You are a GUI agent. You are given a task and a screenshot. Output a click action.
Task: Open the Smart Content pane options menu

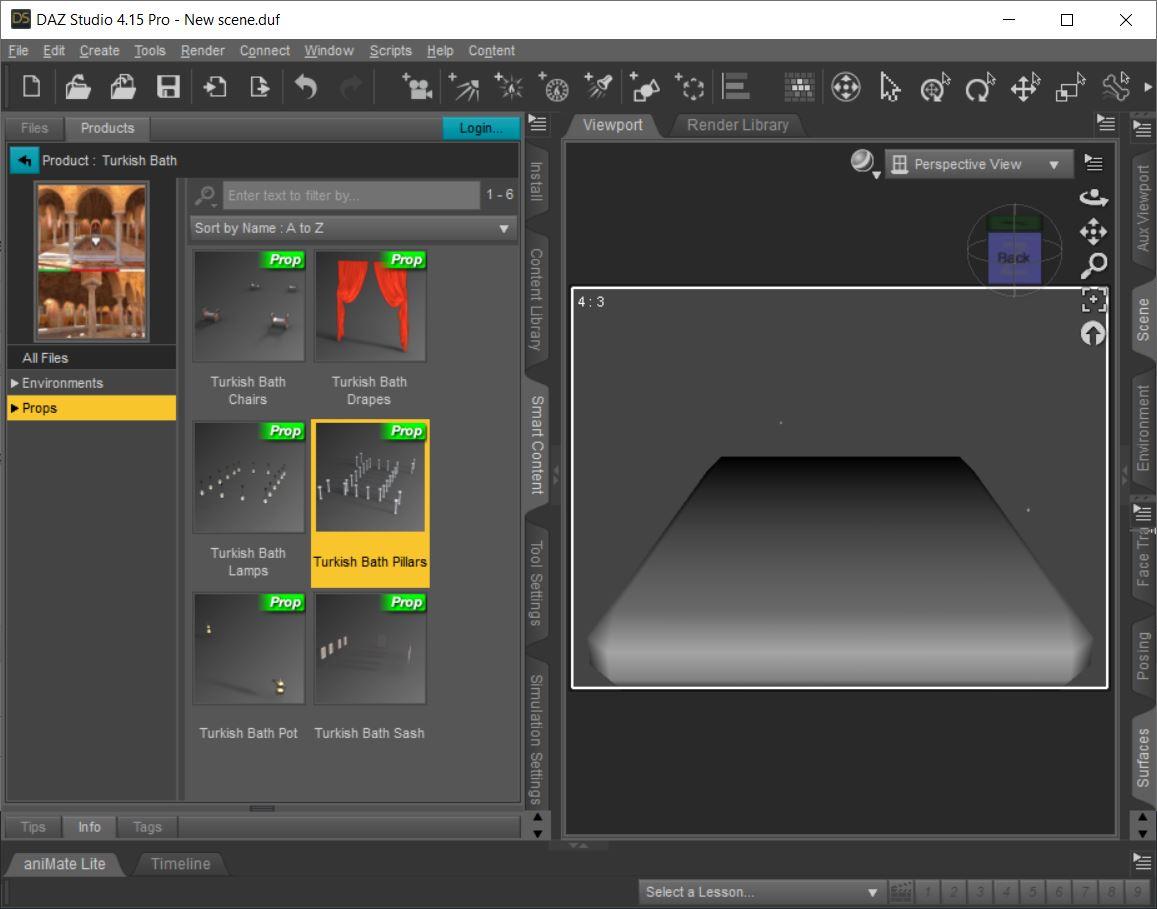(x=538, y=123)
